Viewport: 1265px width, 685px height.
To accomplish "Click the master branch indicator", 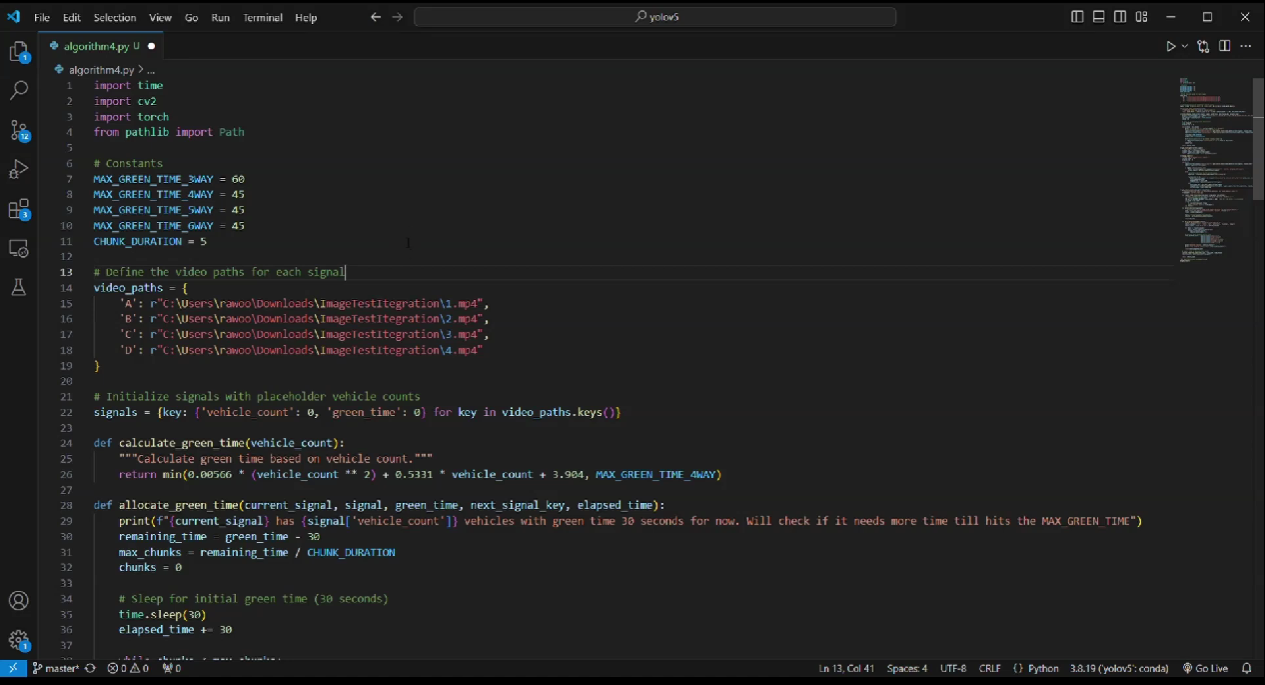I will pyautogui.click(x=55, y=668).
